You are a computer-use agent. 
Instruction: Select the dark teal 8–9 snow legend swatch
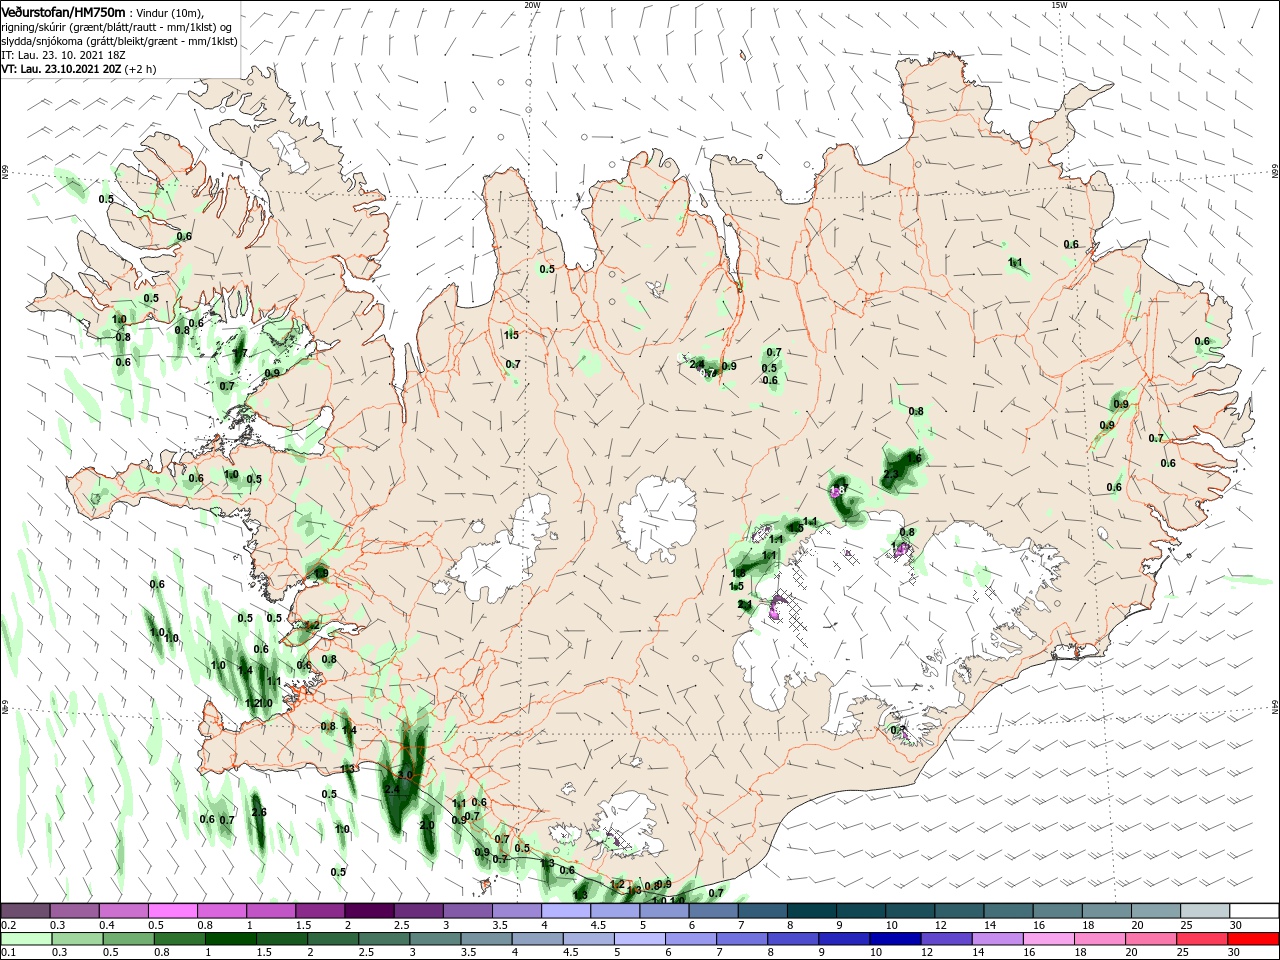pyautogui.click(x=813, y=911)
